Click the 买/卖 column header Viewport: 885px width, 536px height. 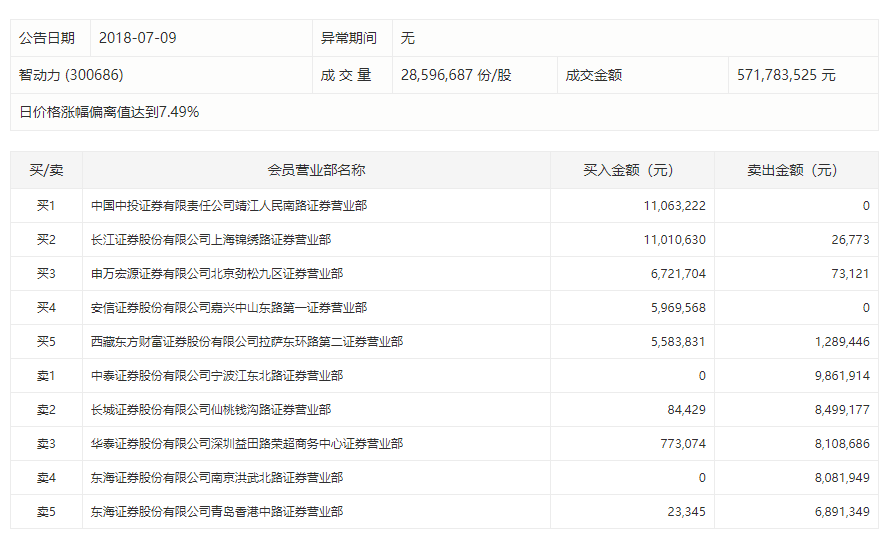click(x=46, y=170)
